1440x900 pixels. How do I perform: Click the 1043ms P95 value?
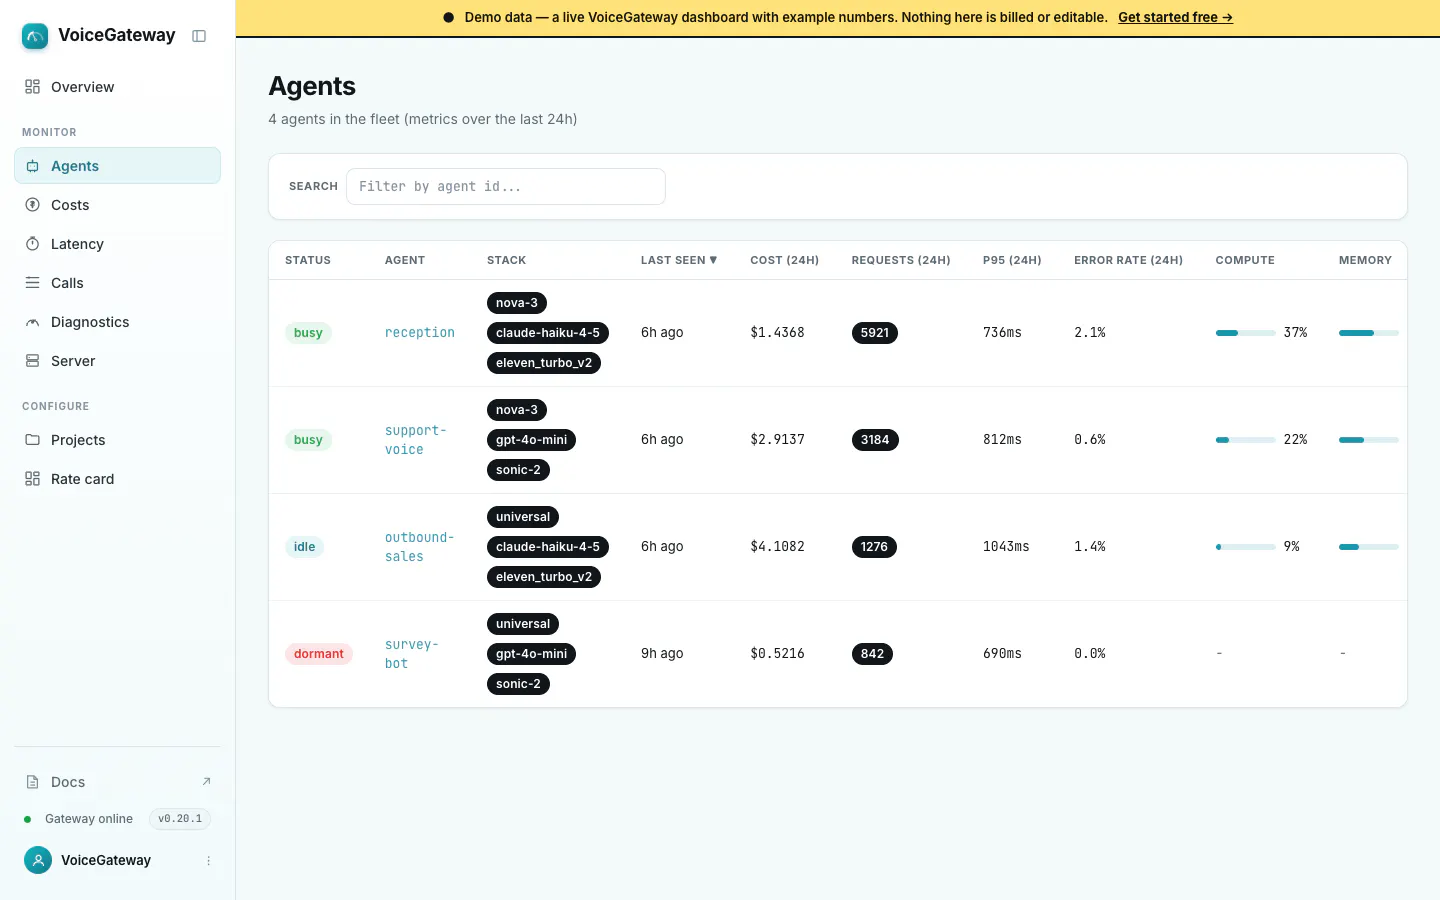[x=1006, y=547]
